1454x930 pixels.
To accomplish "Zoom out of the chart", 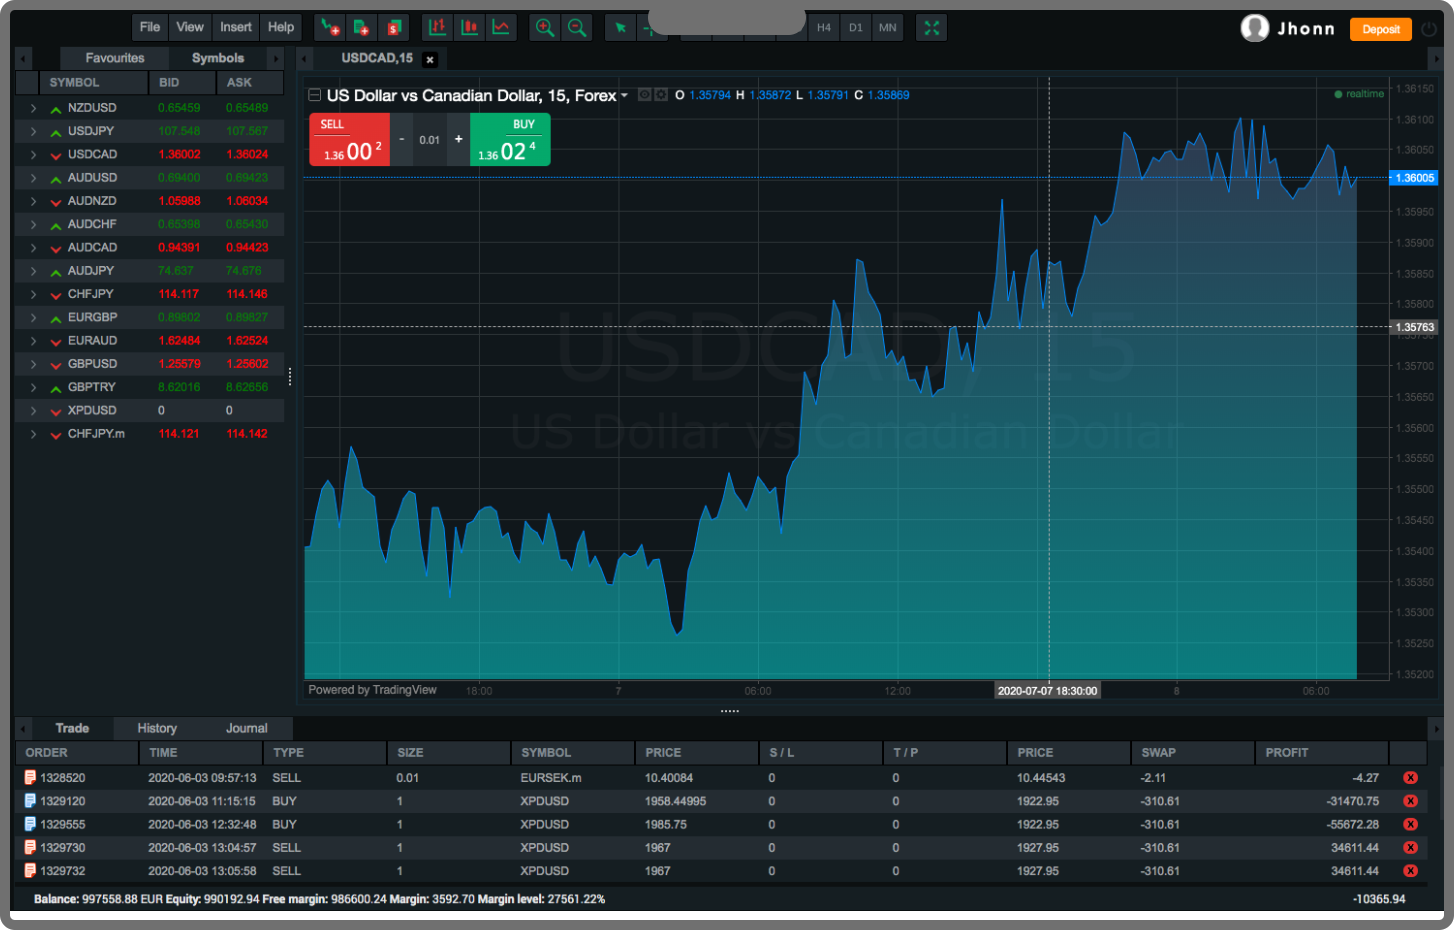I will click(577, 28).
